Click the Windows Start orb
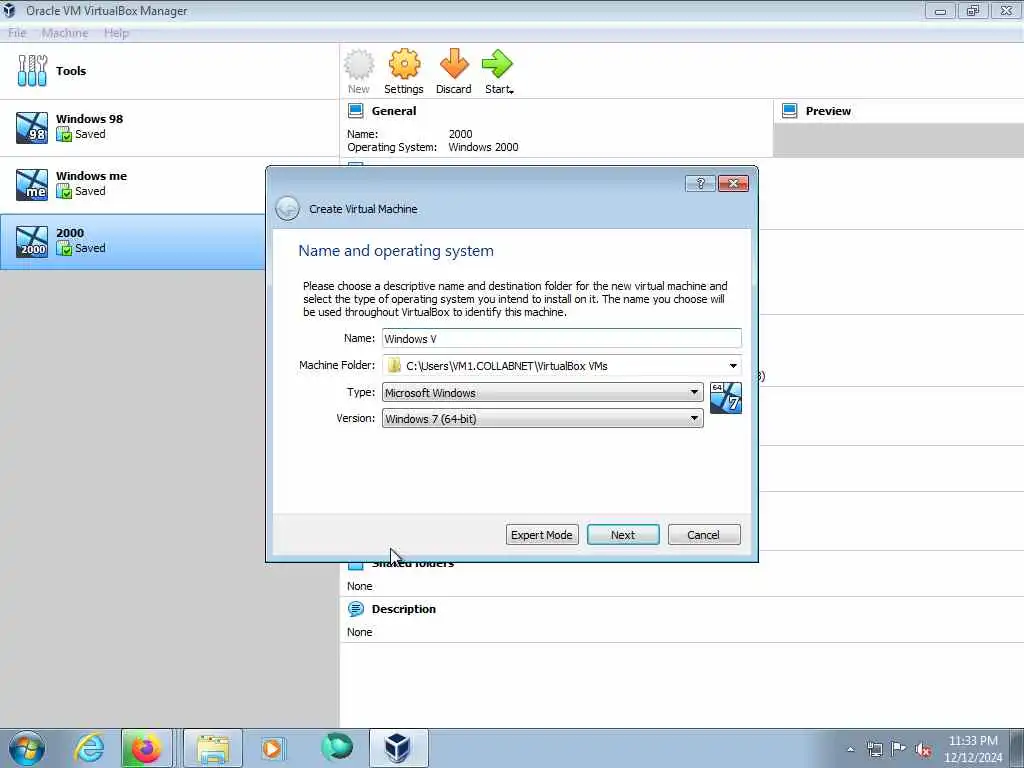The image size is (1024, 768). (27, 748)
